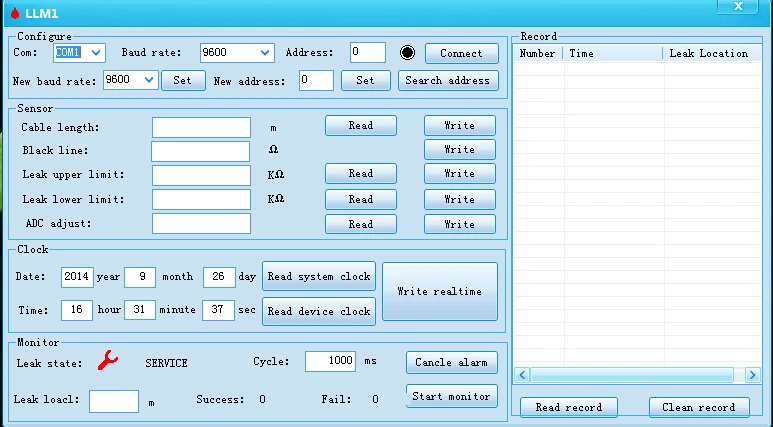This screenshot has height=427, width=773.
Task: Click Read button for Cable length
Action: tap(360, 125)
